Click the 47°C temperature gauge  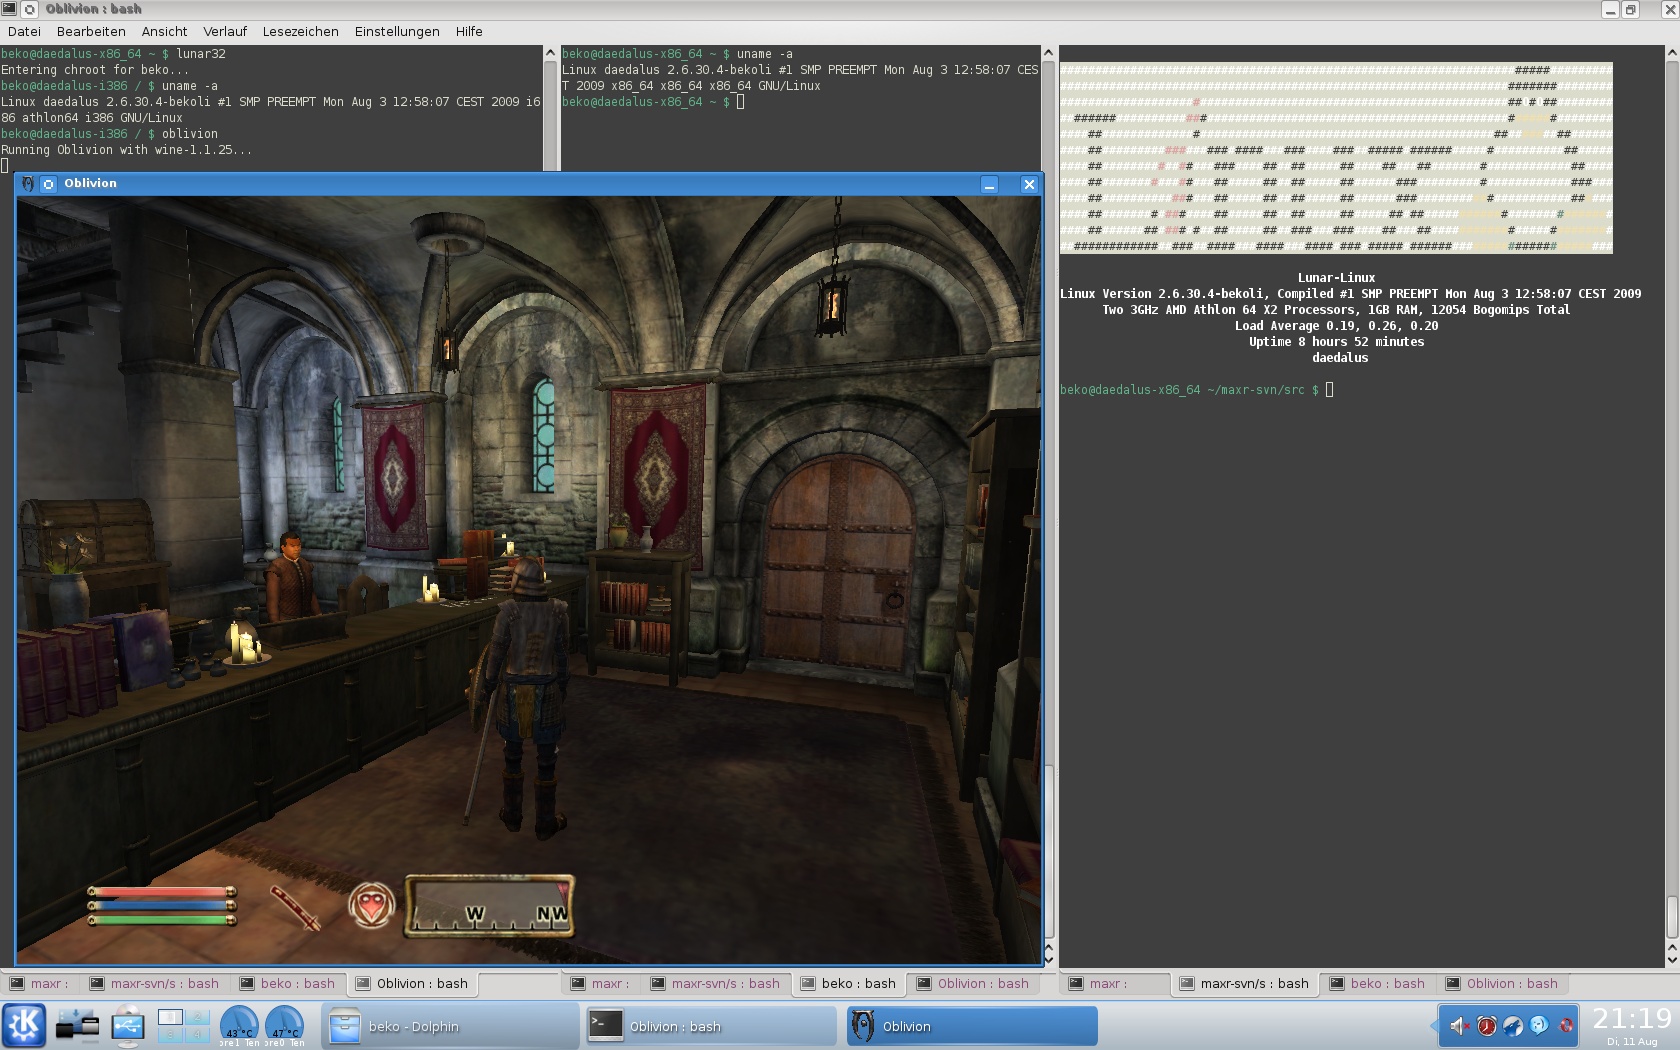pos(284,1026)
